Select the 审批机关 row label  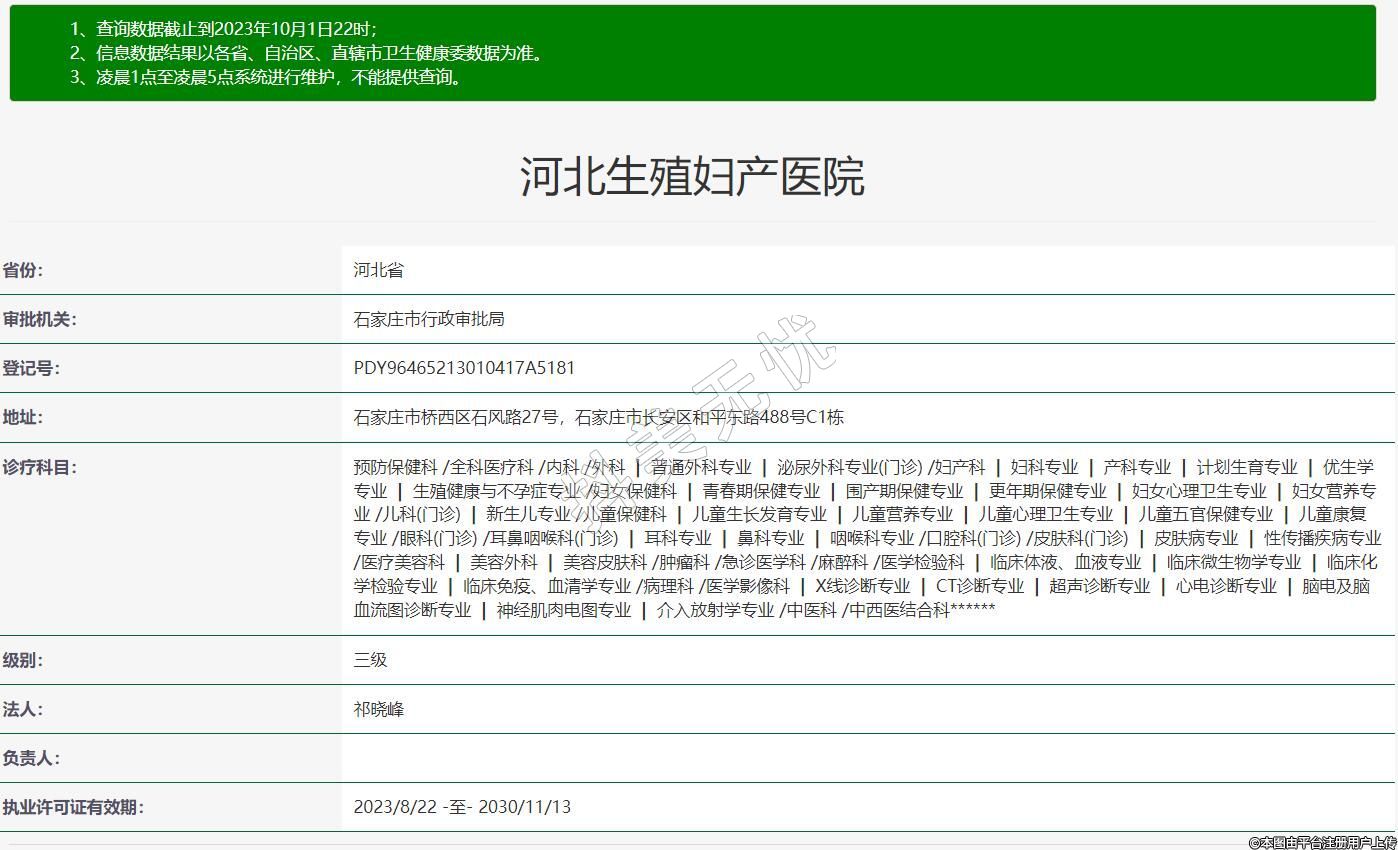coord(39,319)
